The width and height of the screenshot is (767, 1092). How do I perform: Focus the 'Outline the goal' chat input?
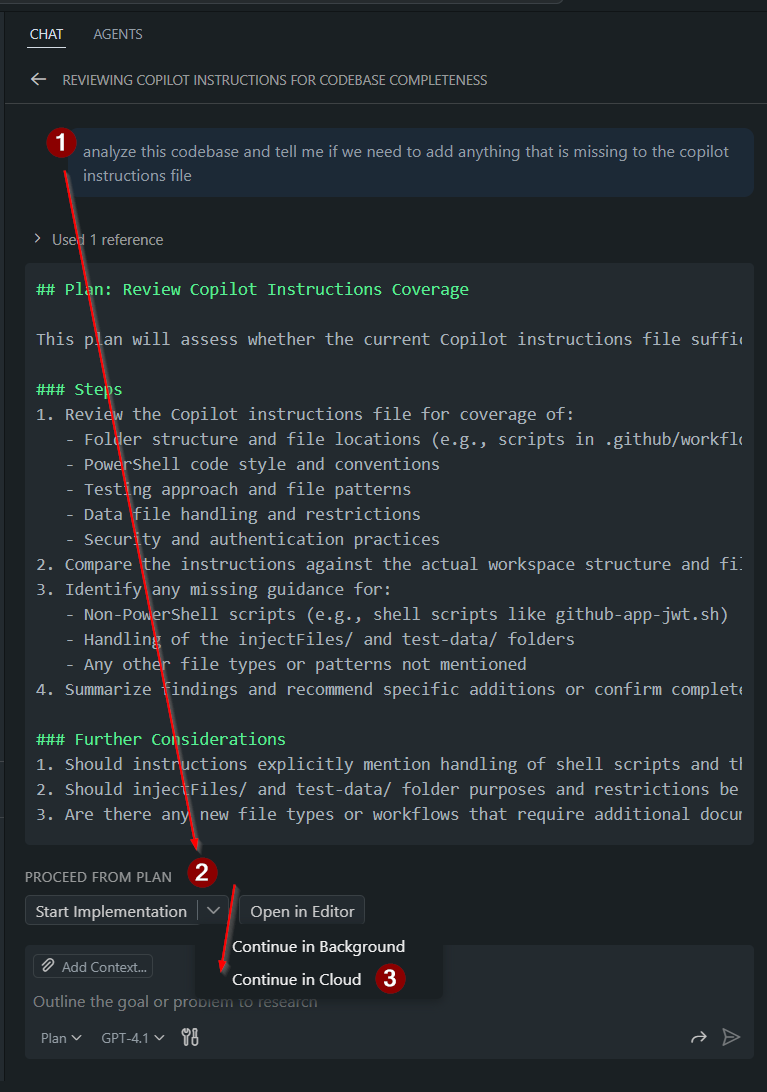coord(176,1001)
